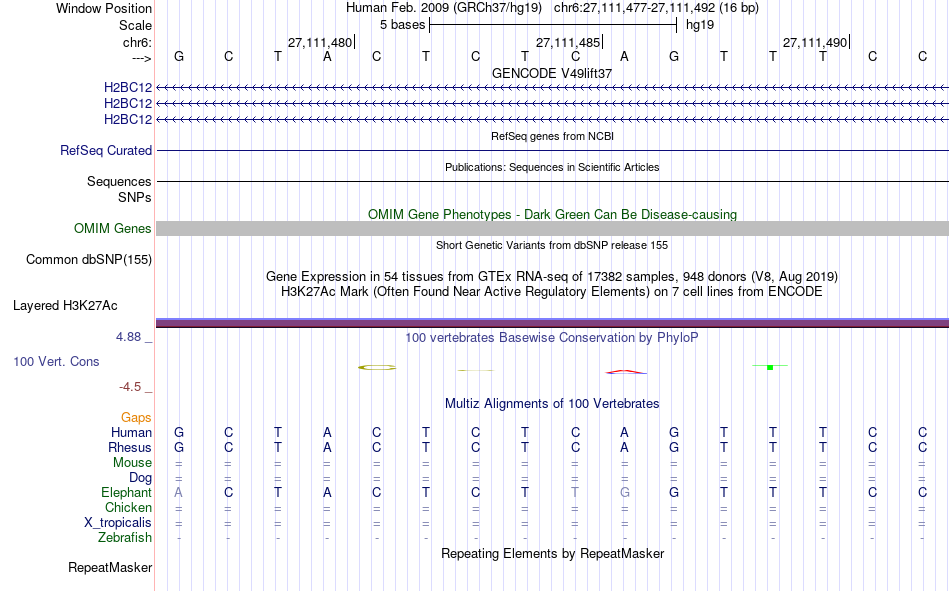Screen dimensions: 950x591
Task: Click the 27,111,480 coordinate marker
Action: (320, 42)
